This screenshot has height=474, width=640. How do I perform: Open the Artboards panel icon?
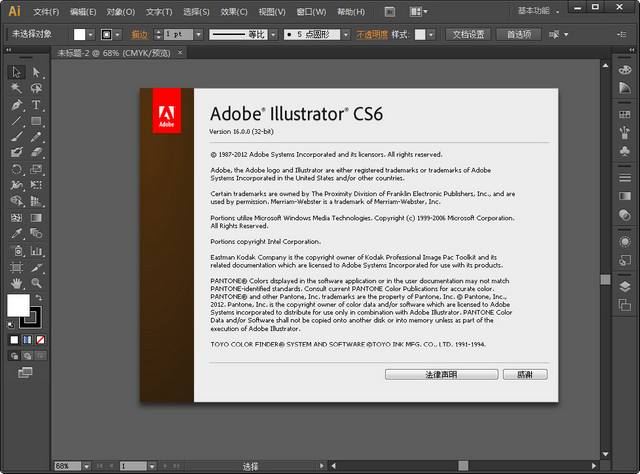click(624, 305)
